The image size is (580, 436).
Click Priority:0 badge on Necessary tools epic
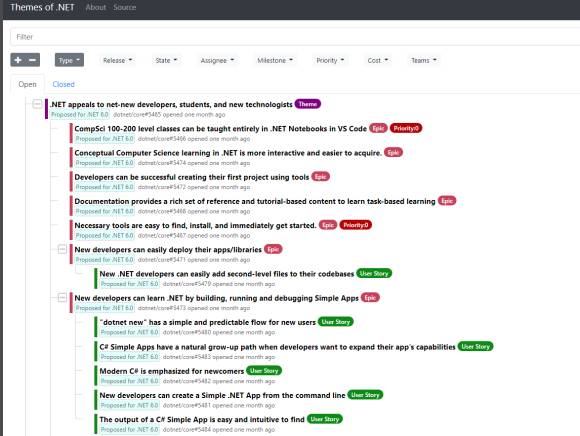(x=355, y=225)
